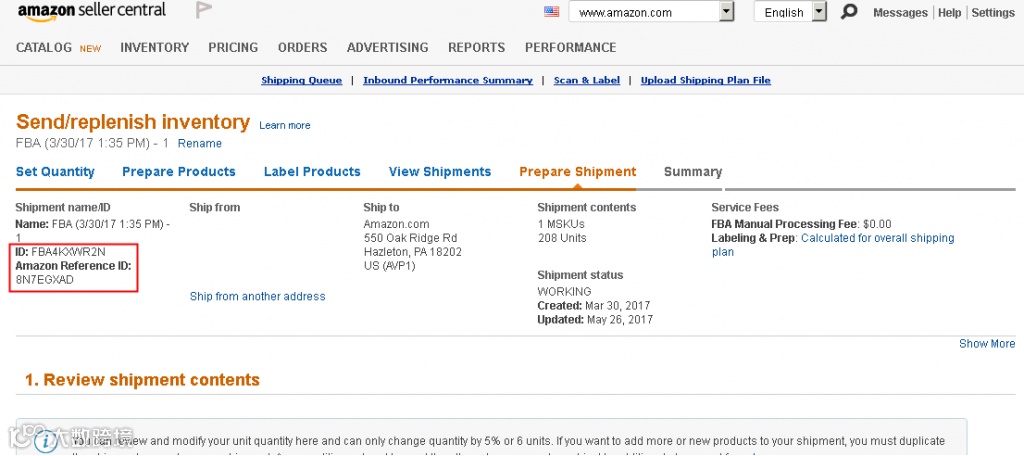This screenshot has height=456, width=1024.
Task: Expand shipment details with Show More
Action: [x=986, y=343]
